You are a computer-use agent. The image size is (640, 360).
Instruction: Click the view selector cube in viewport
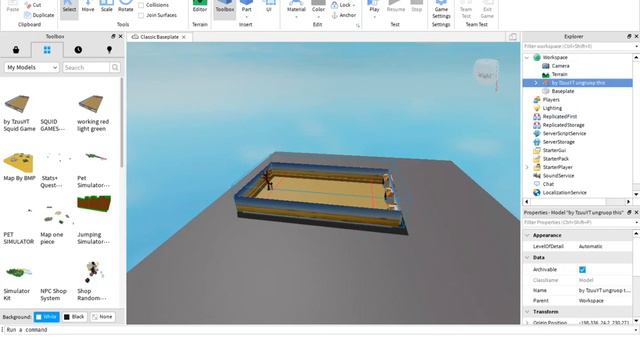(x=486, y=73)
